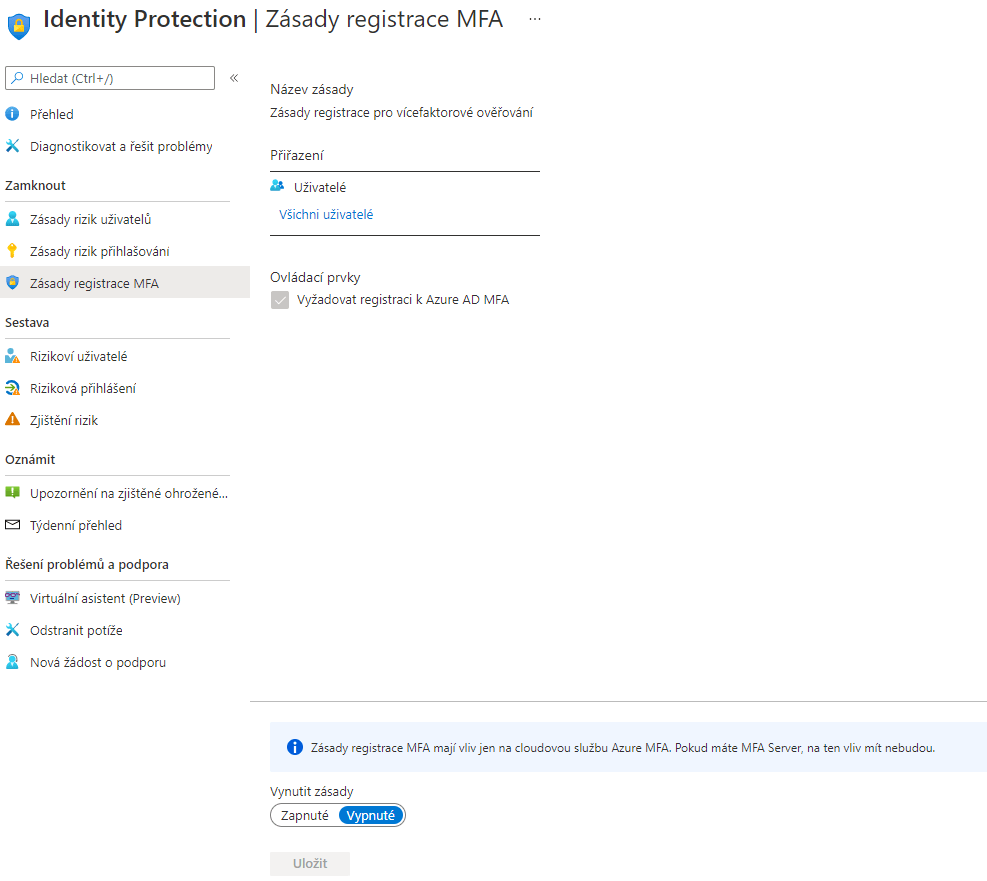Click the Přehled info icon in sidebar
The width and height of the screenshot is (987, 881).
point(13,114)
